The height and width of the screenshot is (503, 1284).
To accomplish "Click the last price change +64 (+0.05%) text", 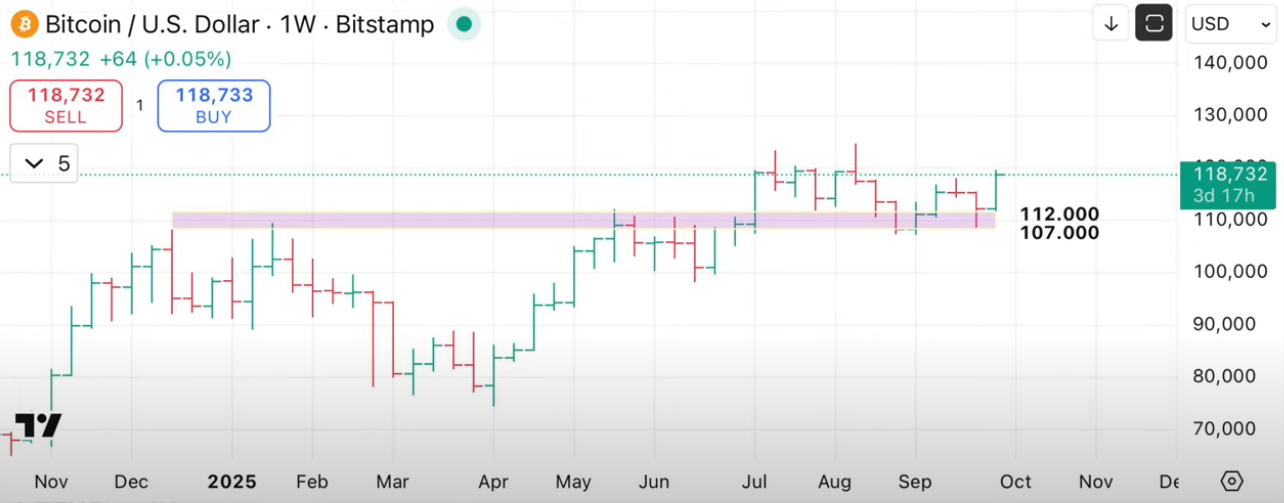I will pyautogui.click(x=165, y=59).
